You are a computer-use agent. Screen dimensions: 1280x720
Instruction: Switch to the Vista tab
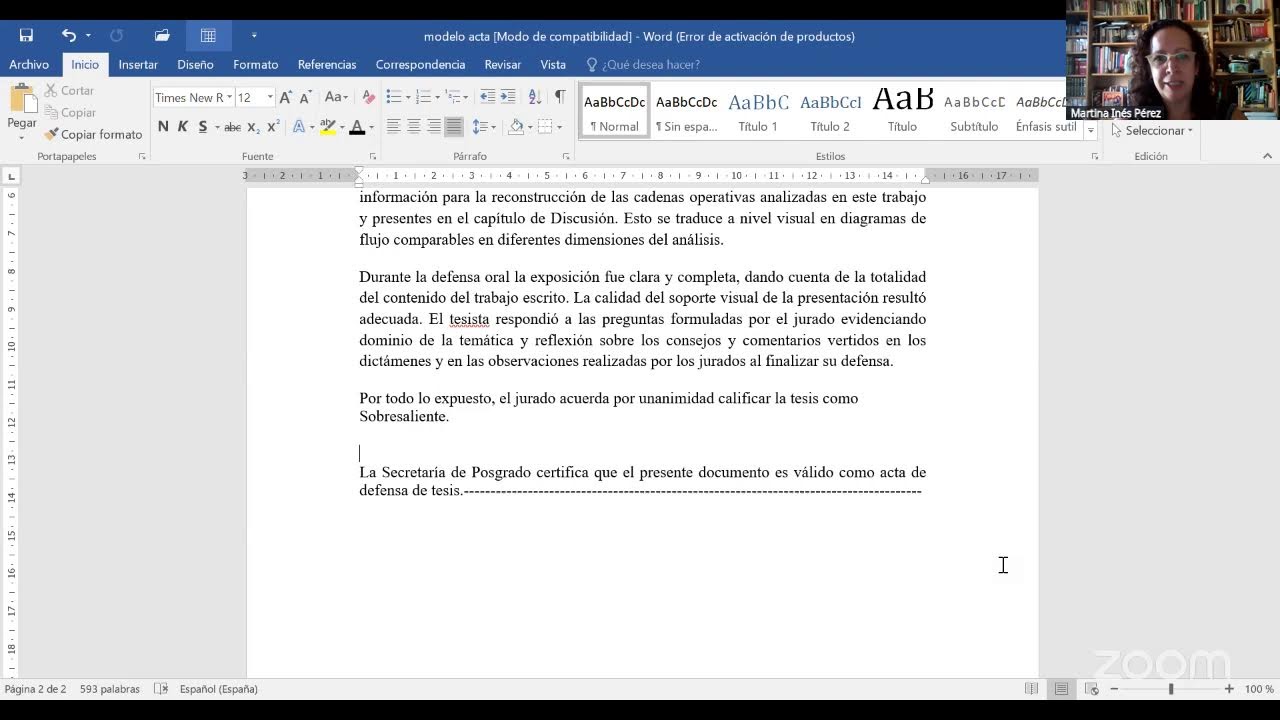553,64
